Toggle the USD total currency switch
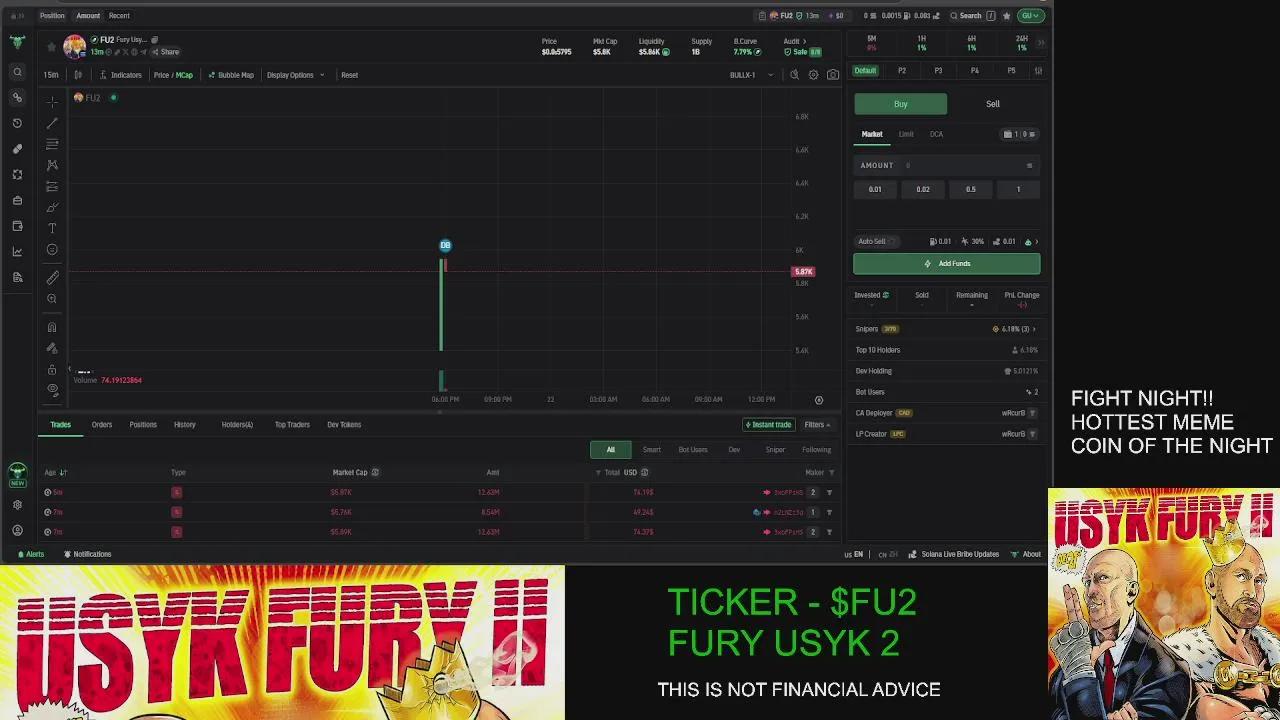This screenshot has width=1280, height=720. click(x=644, y=472)
